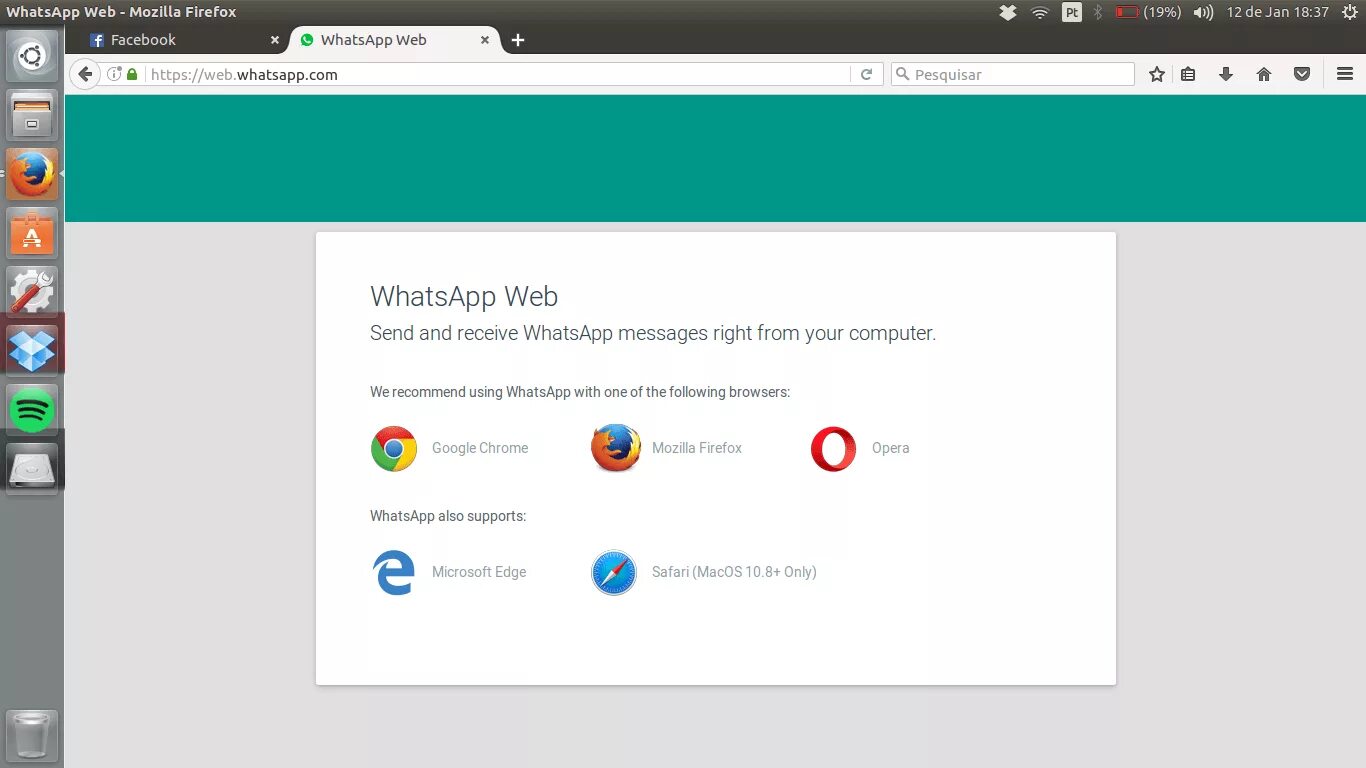Click the Mozilla Firefox logo on page
1366x768 pixels.
tap(615, 448)
